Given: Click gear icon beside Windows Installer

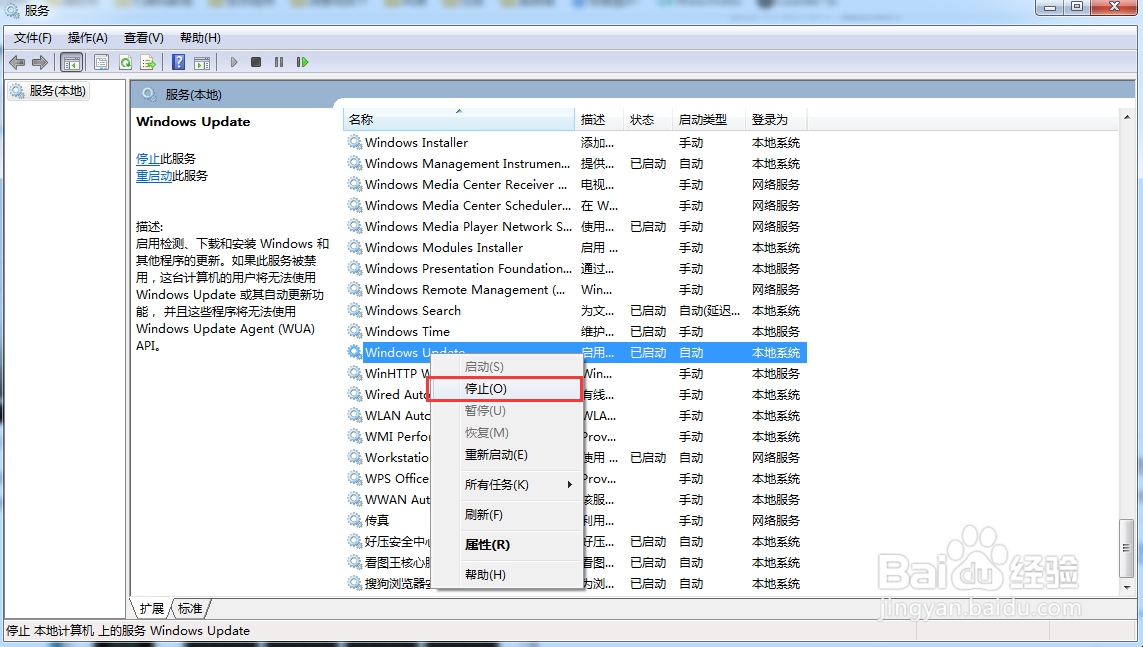Looking at the screenshot, I should click(x=355, y=142).
